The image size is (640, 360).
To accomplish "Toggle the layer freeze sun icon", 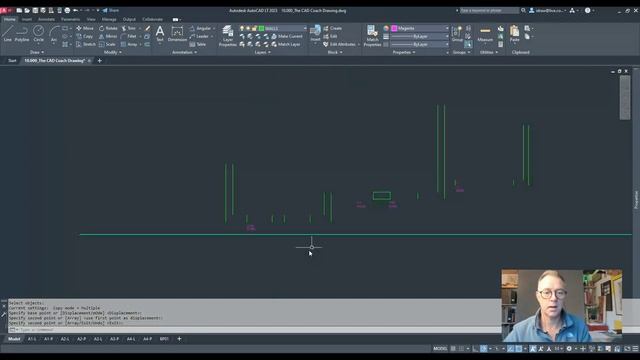I will click(x=248, y=28).
